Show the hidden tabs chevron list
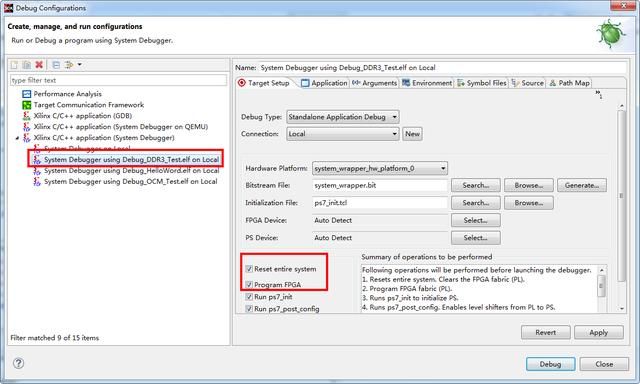 (598, 94)
